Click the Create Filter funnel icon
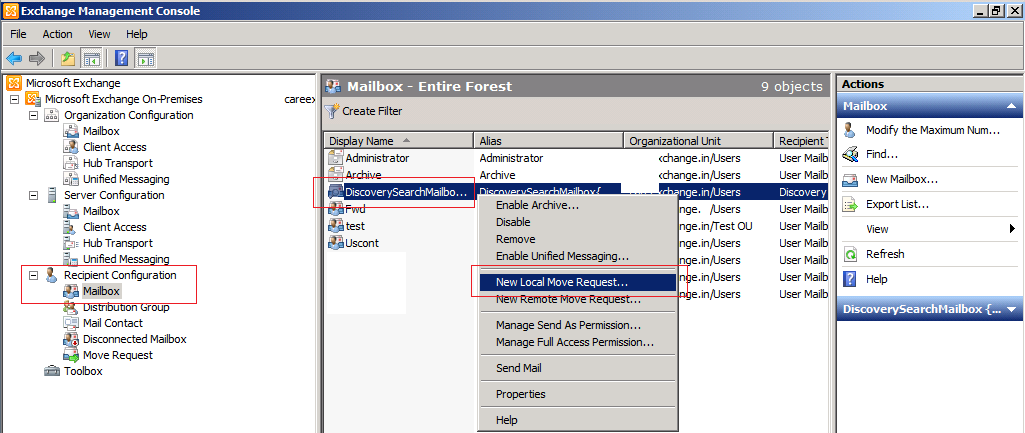The height and width of the screenshot is (433, 1025). (x=332, y=111)
